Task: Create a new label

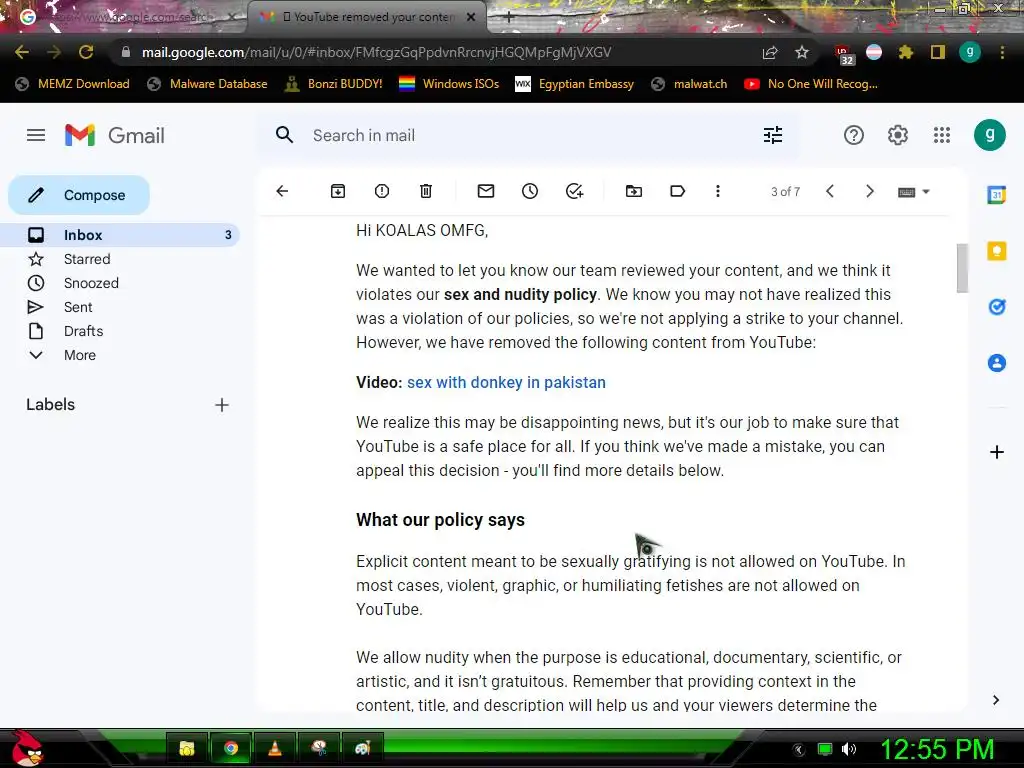Action: coord(221,405)
